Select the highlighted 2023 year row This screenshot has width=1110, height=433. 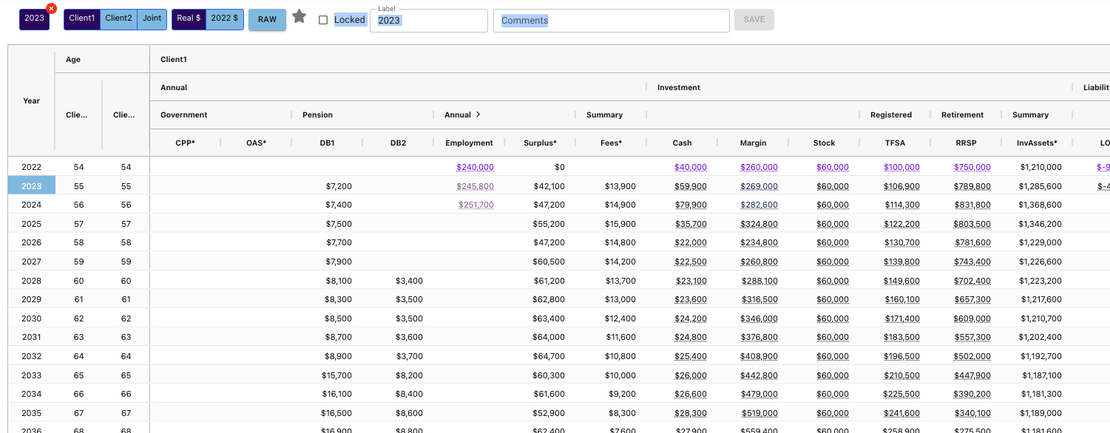coord(31,186)
